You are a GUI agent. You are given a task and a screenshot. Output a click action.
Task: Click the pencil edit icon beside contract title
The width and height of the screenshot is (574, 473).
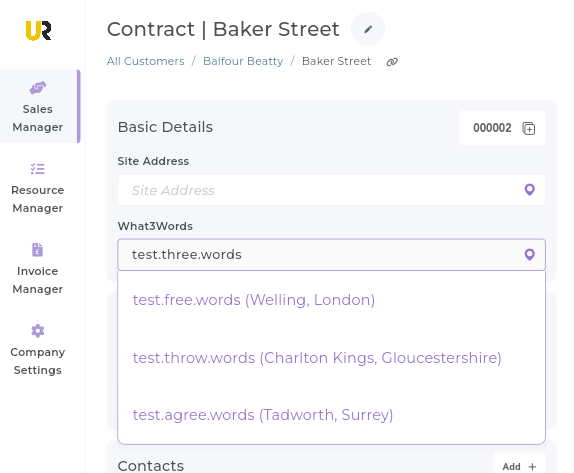coord(368,29)
